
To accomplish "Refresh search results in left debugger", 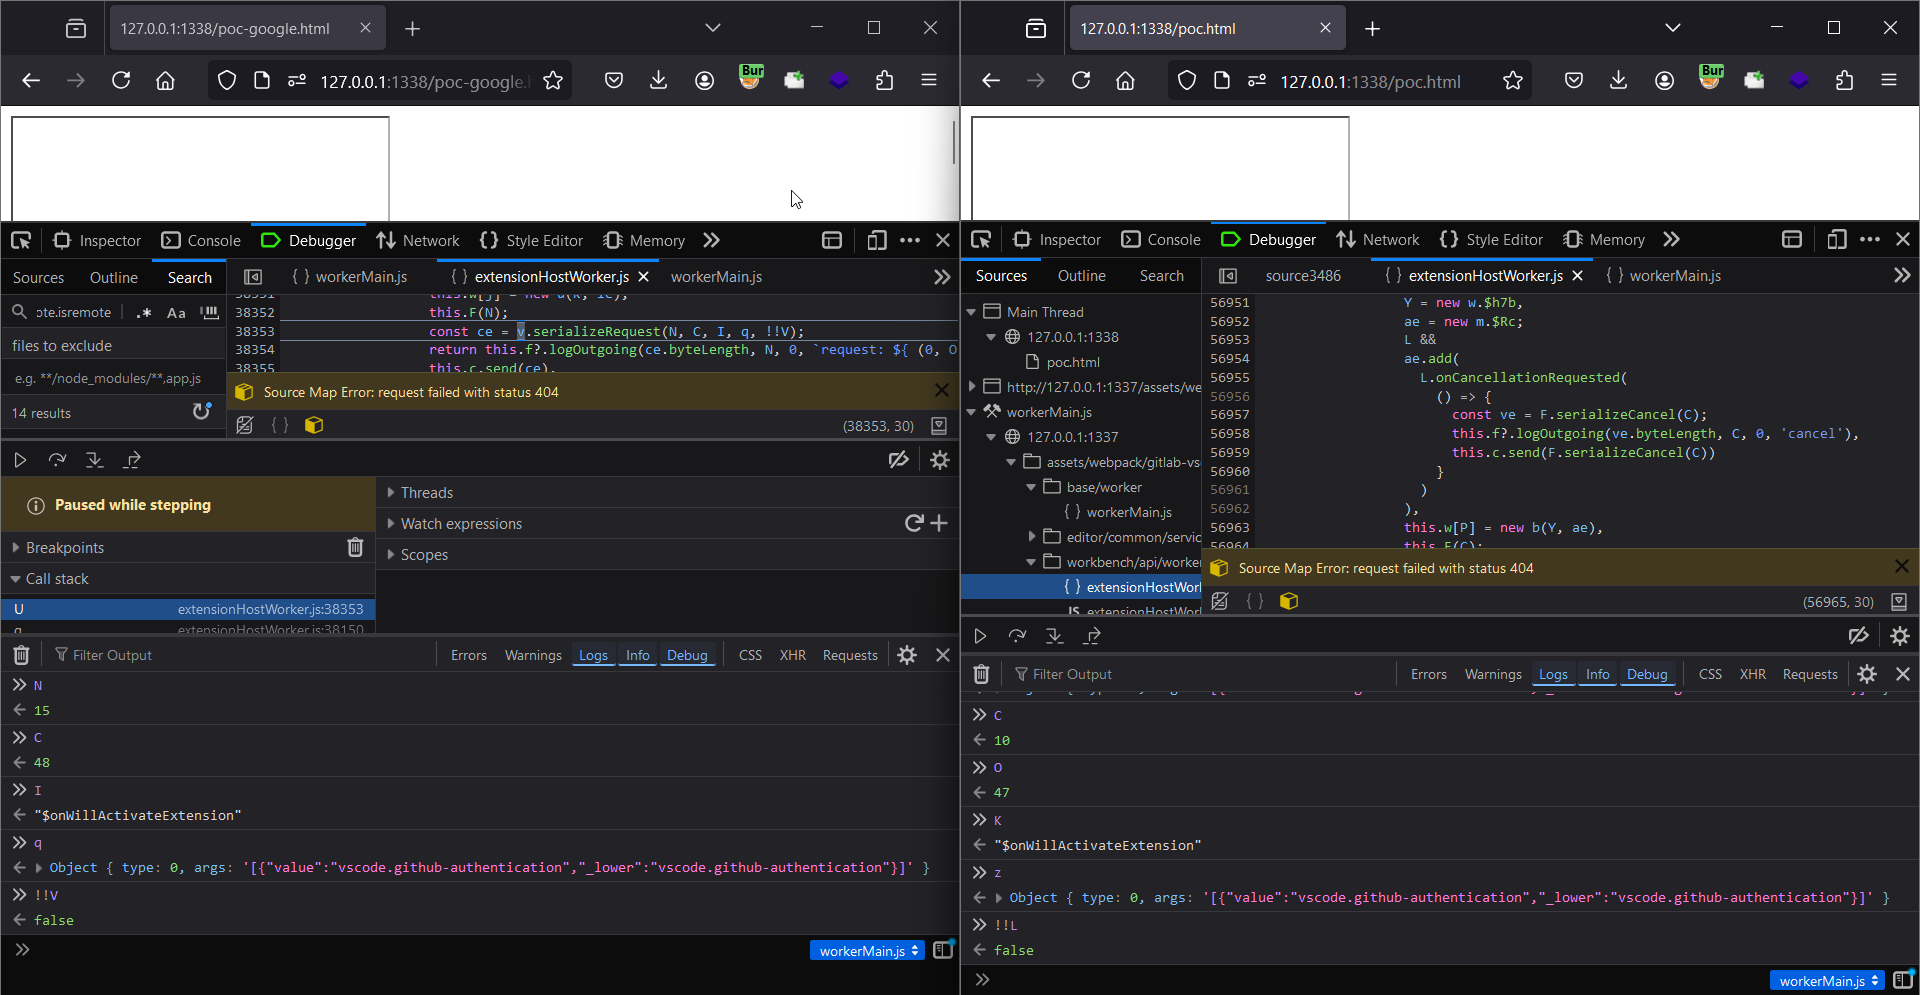I will tap(202, 412).
